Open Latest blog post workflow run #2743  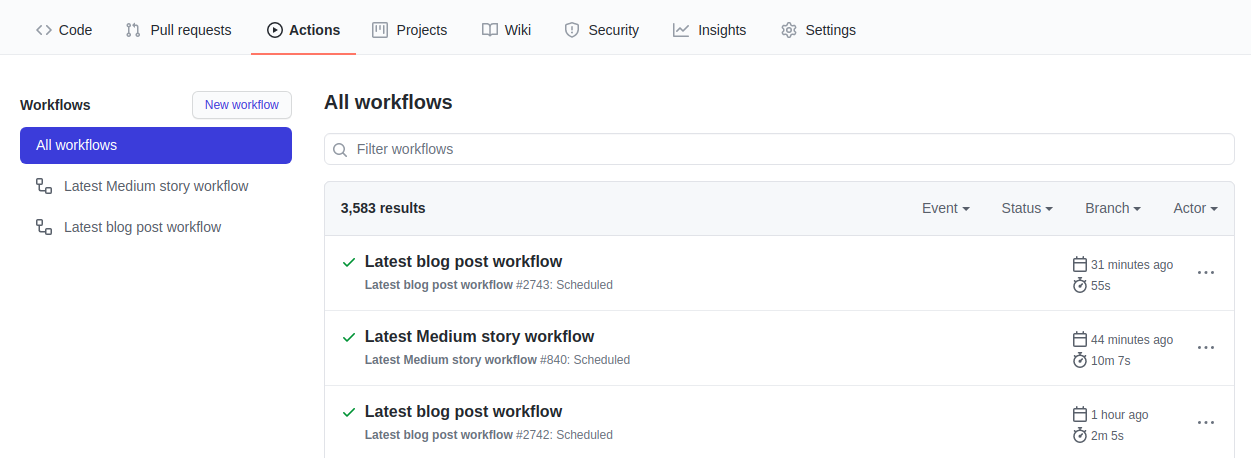463,262
